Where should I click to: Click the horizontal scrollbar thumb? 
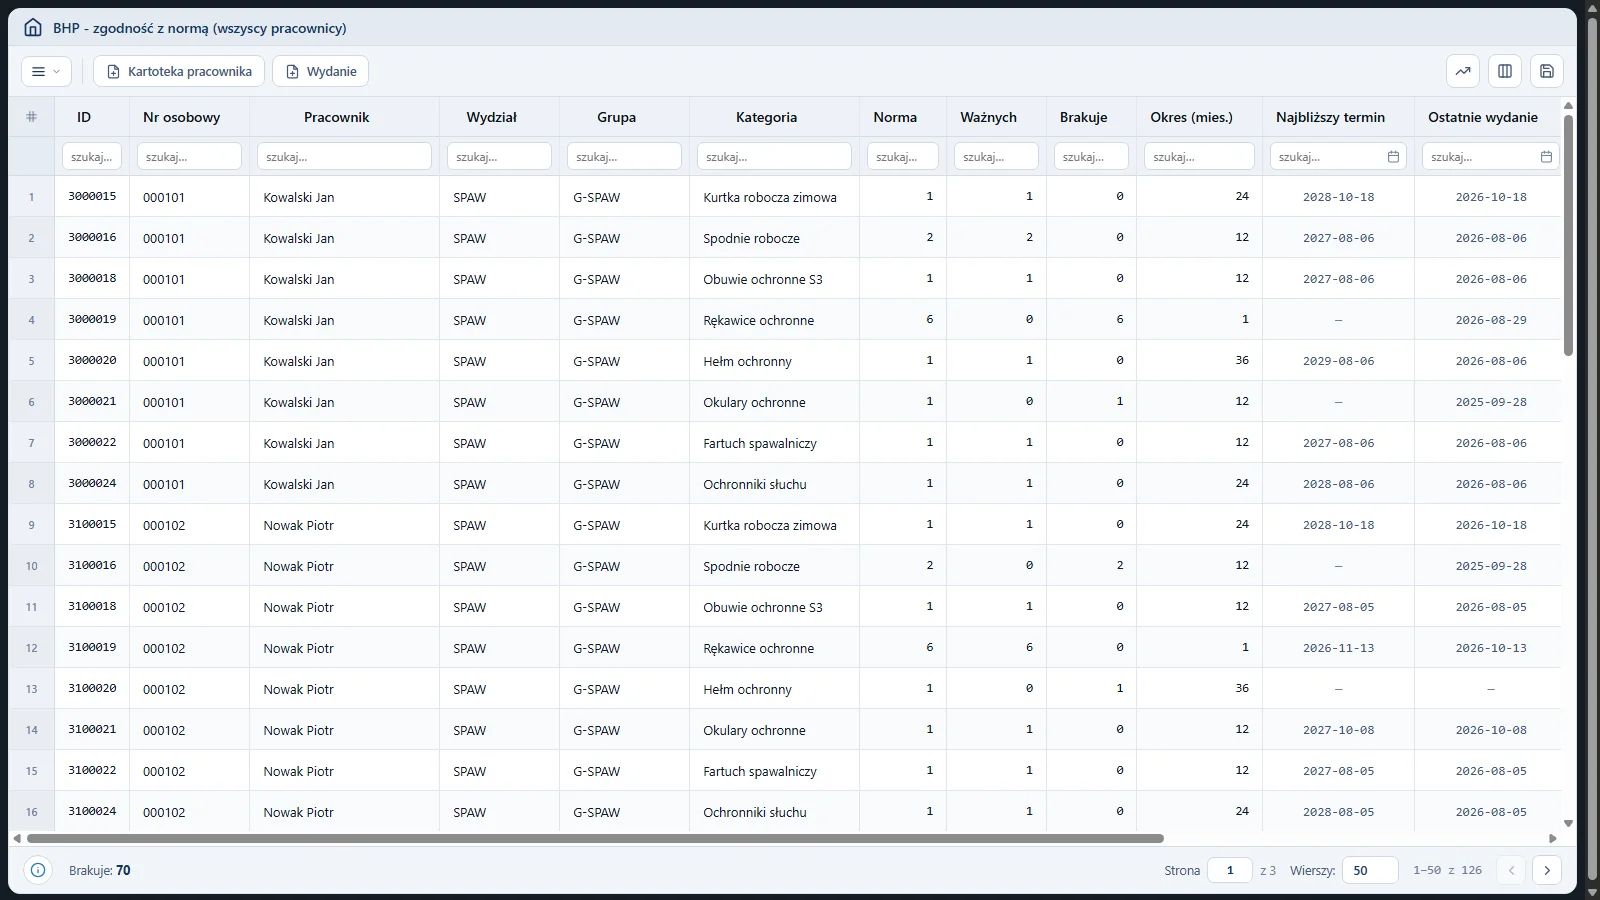click(595, 838)
